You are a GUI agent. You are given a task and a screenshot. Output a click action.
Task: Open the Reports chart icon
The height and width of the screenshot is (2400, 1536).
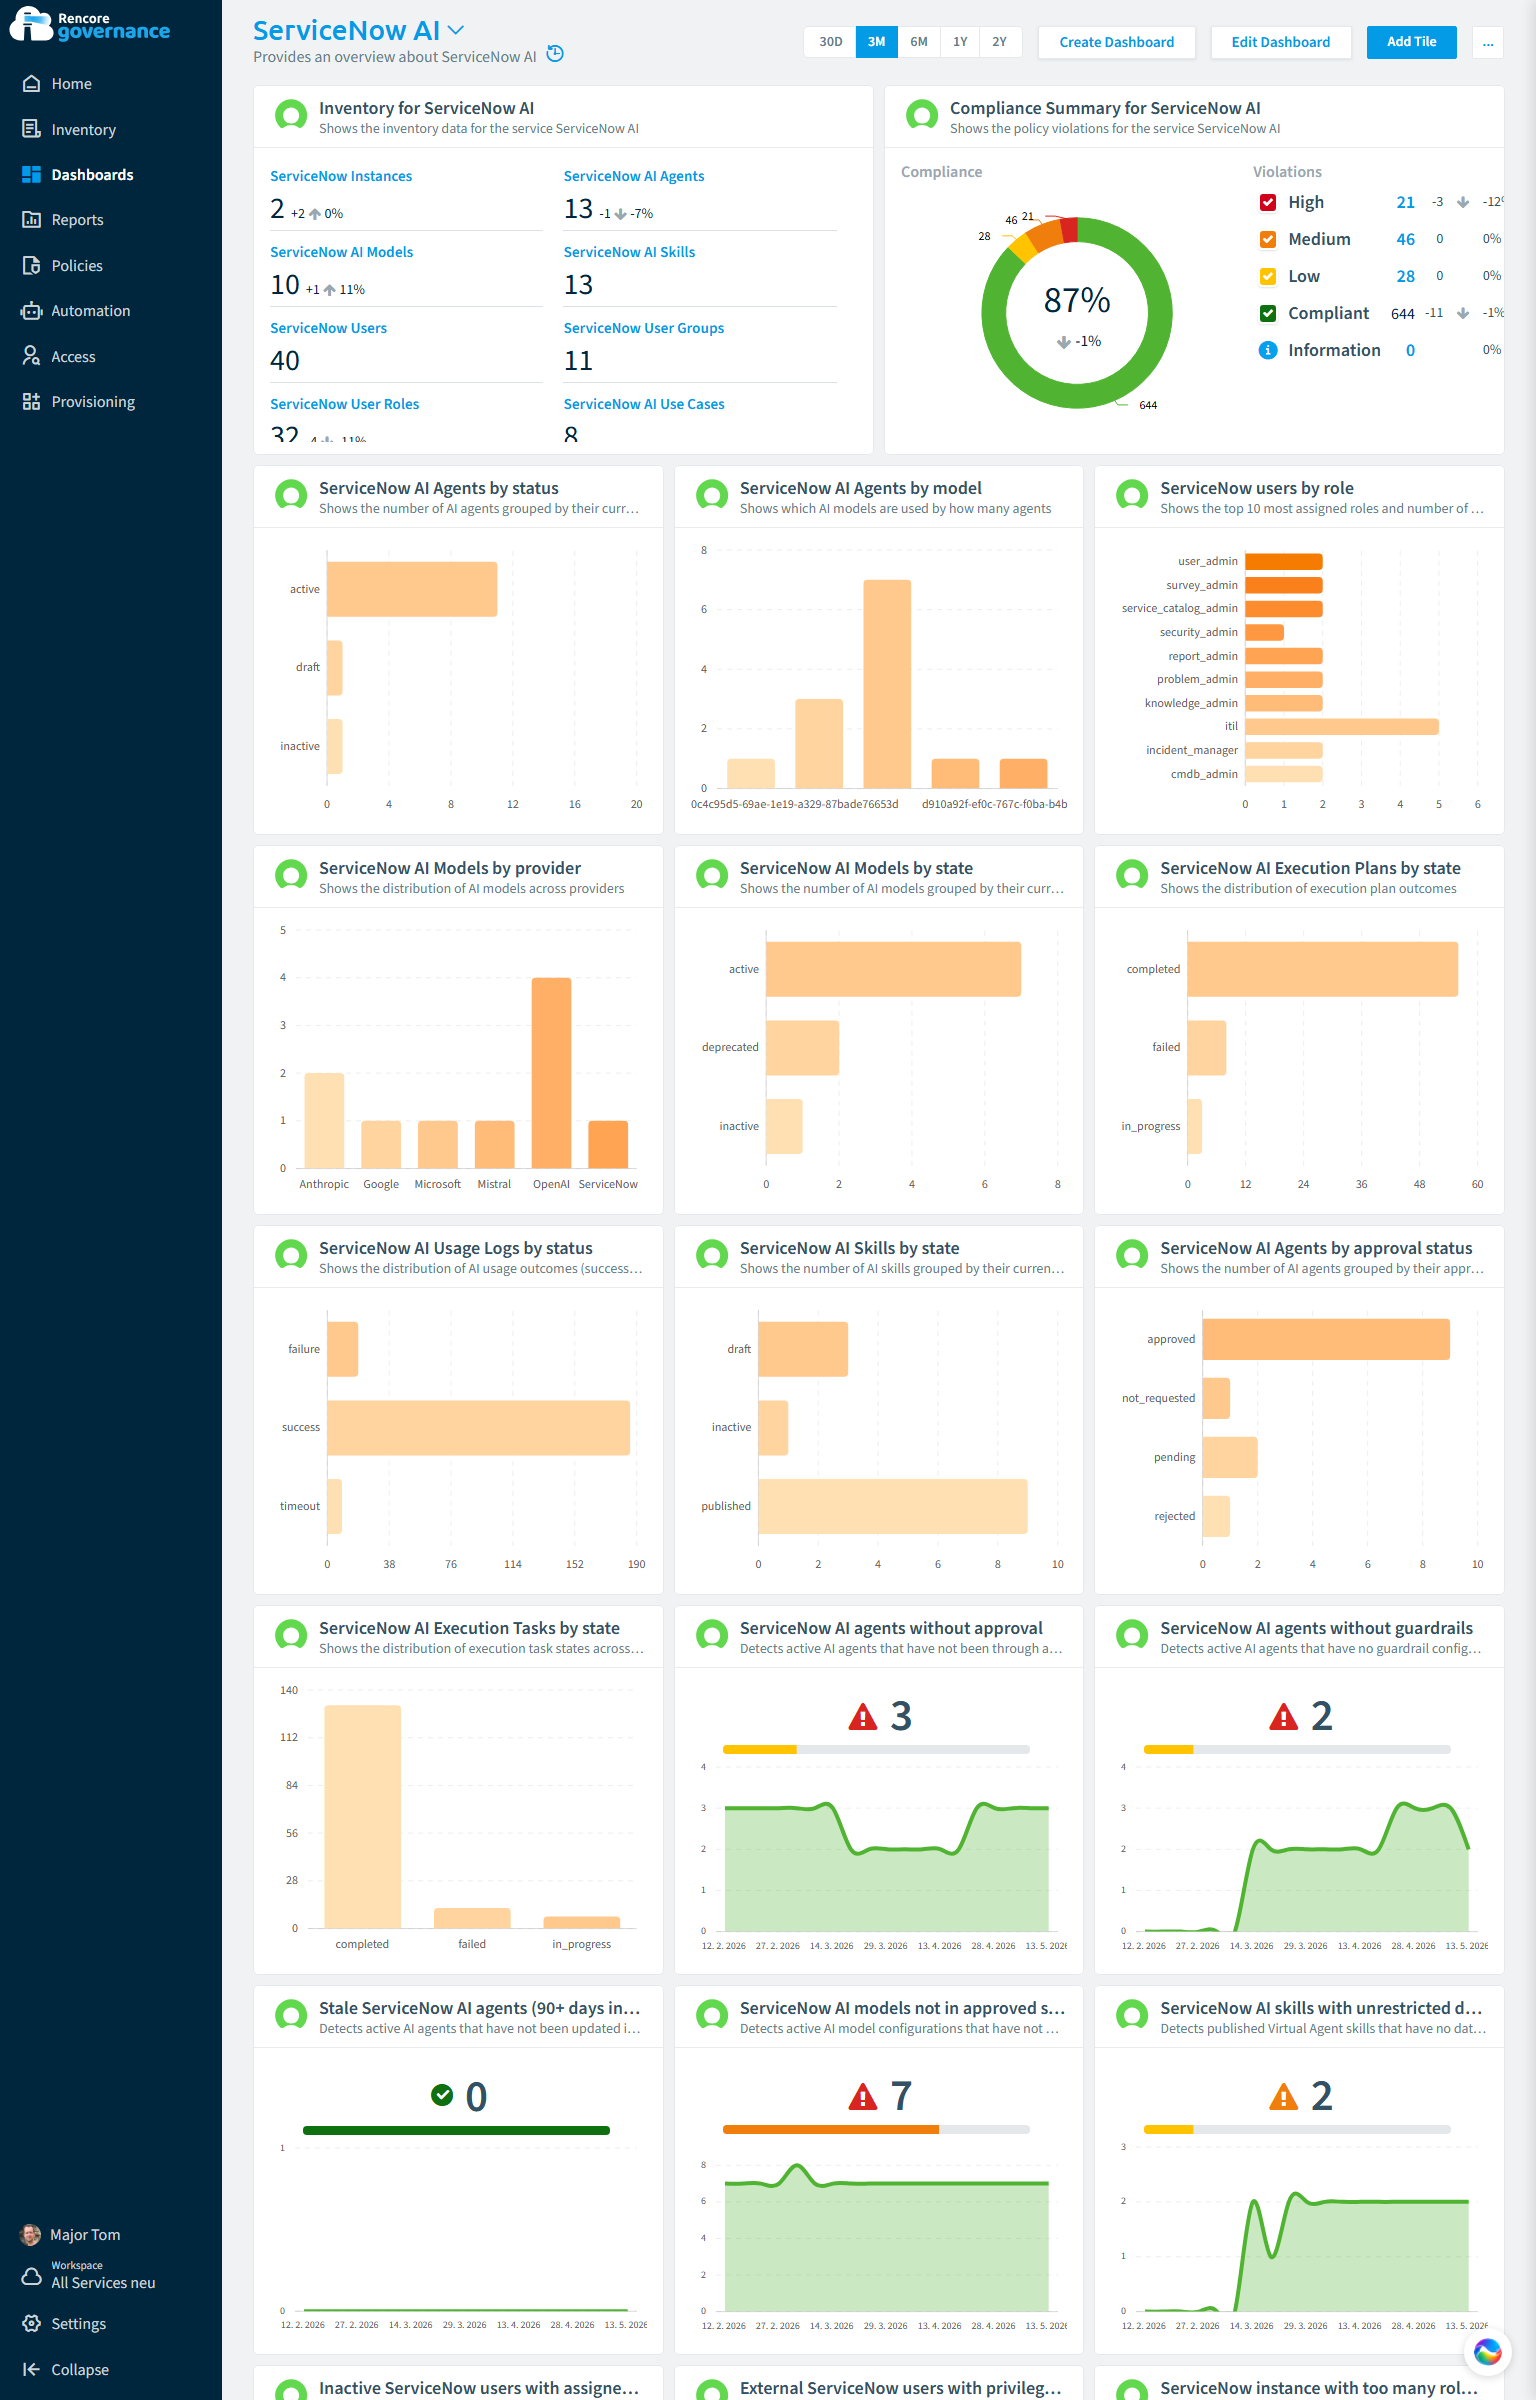click(x=31, y=220)
